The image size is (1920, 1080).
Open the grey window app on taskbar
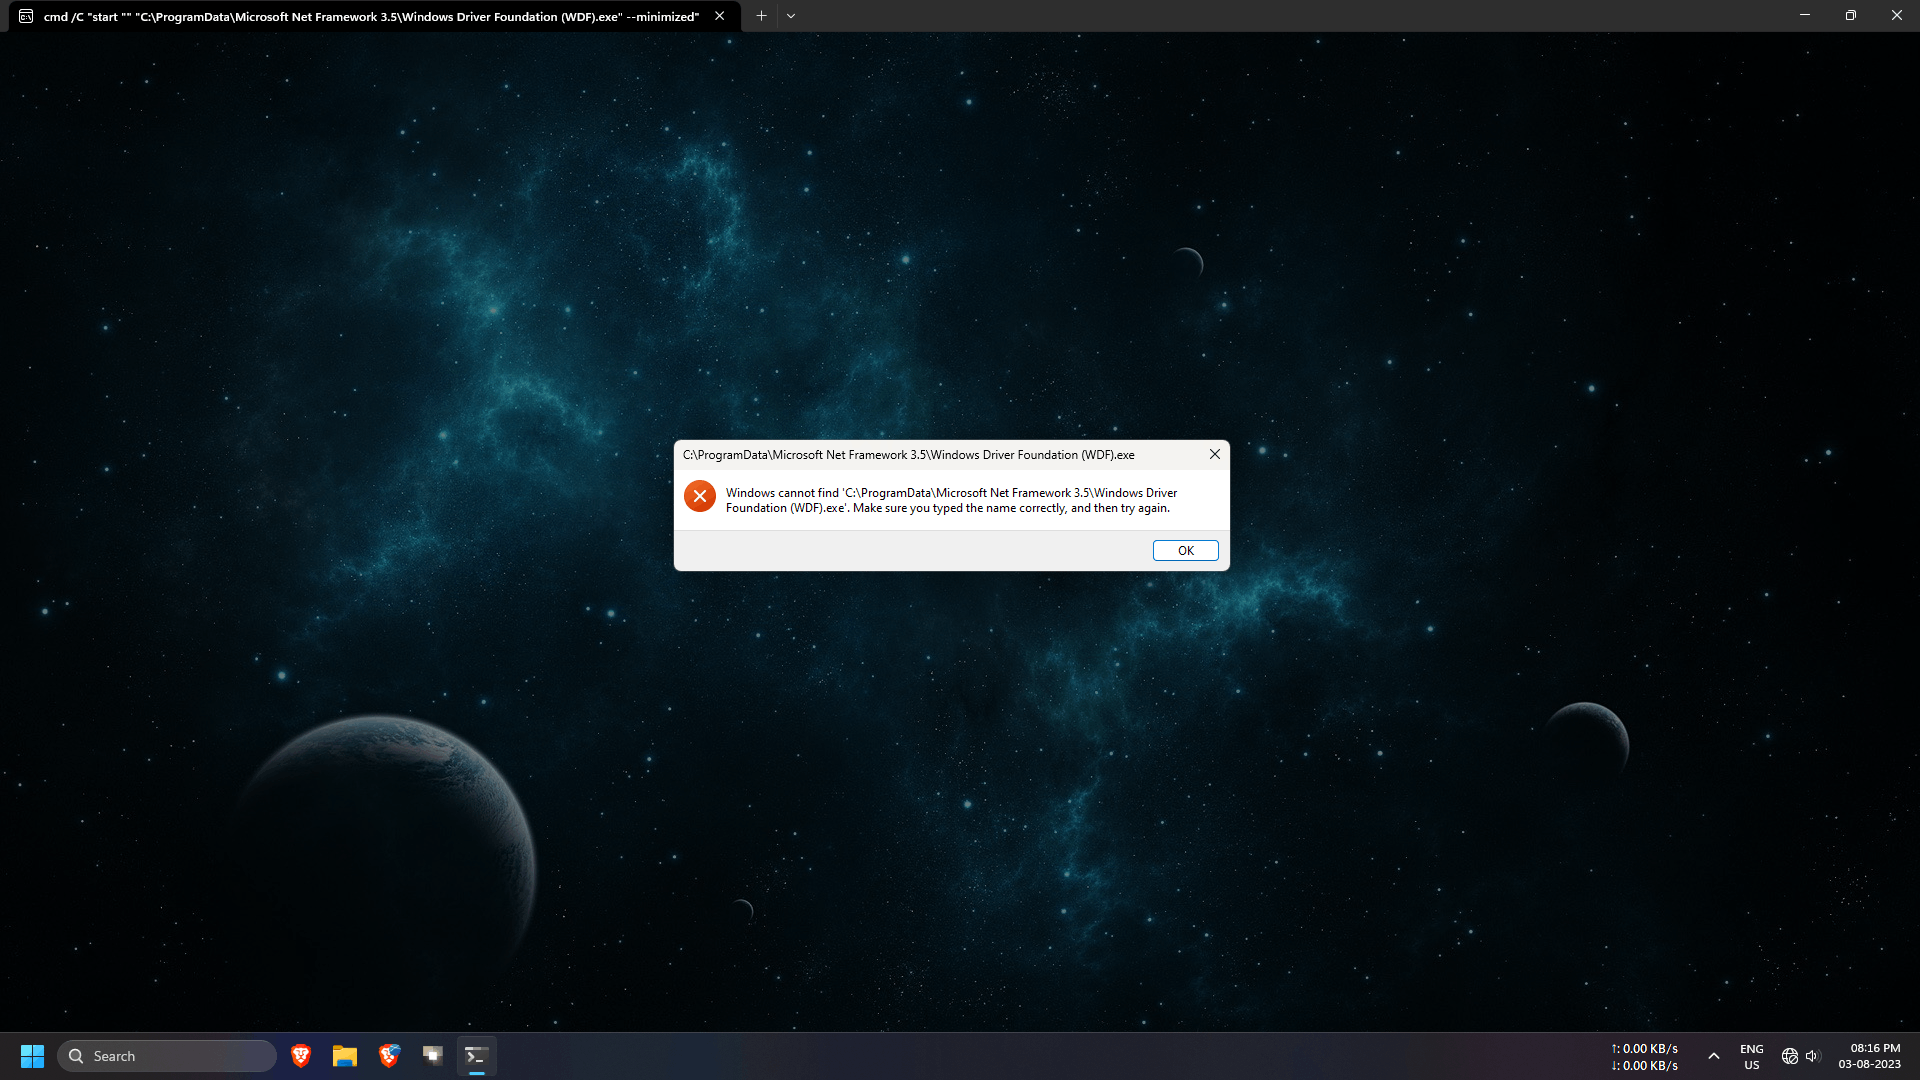tap(432, 1056)
